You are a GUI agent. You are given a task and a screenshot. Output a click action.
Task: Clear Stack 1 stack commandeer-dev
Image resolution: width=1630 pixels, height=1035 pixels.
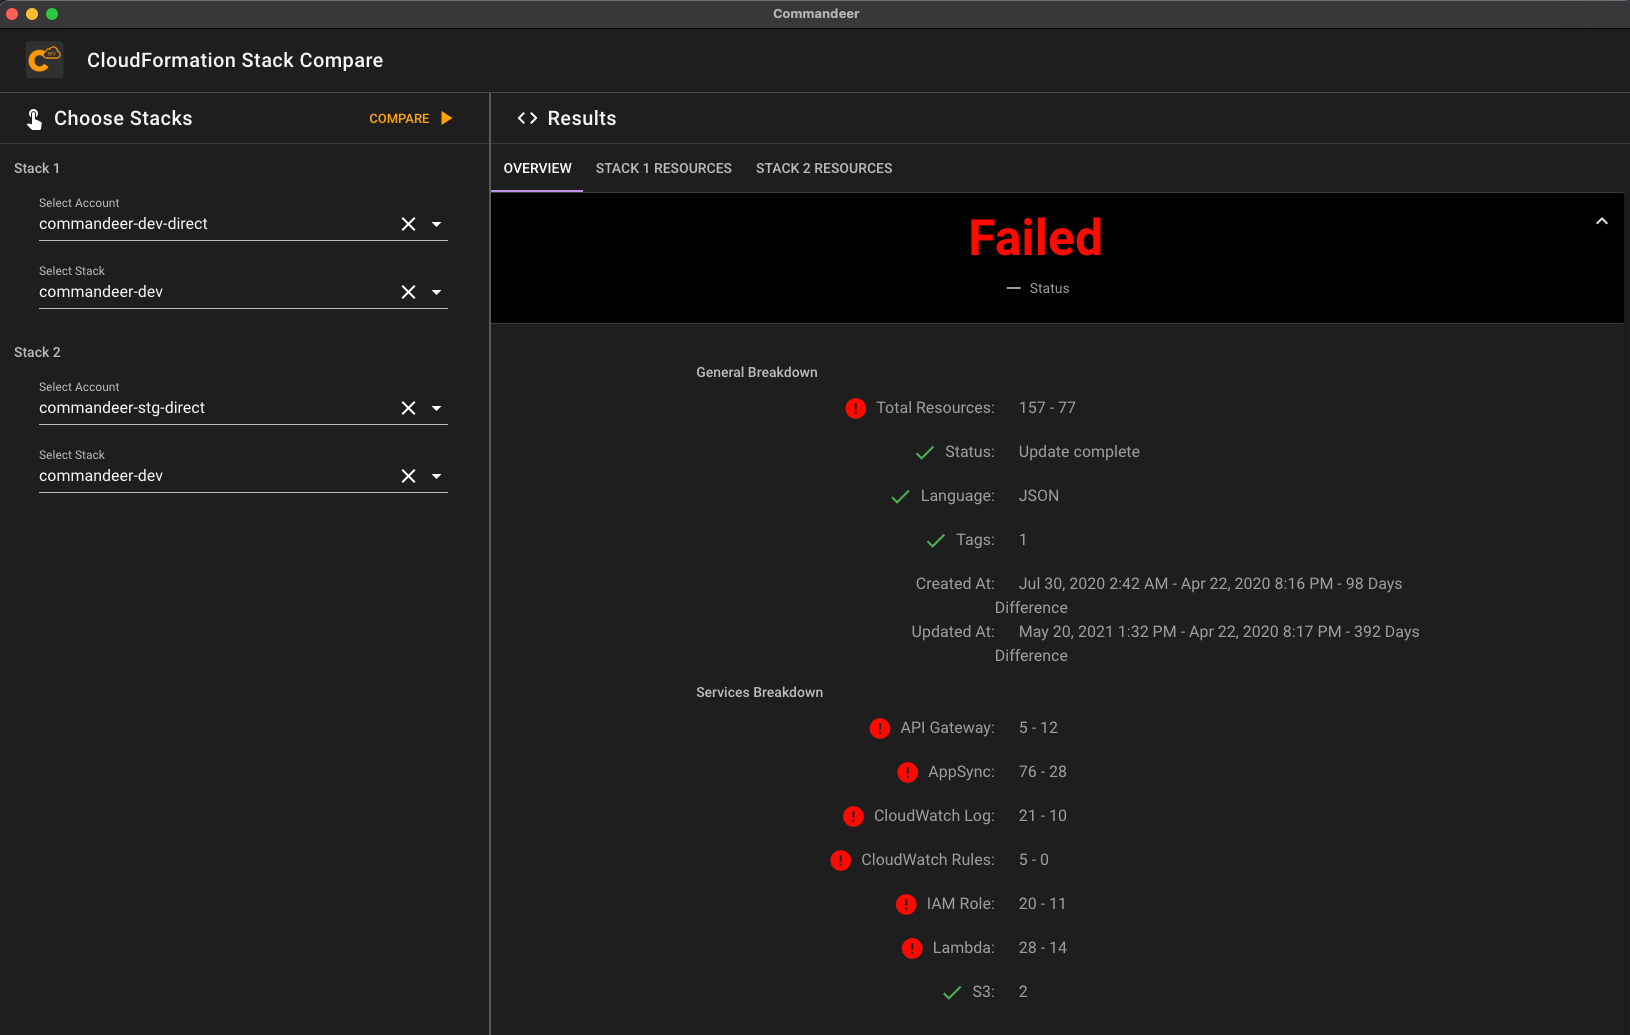point(408,292)
